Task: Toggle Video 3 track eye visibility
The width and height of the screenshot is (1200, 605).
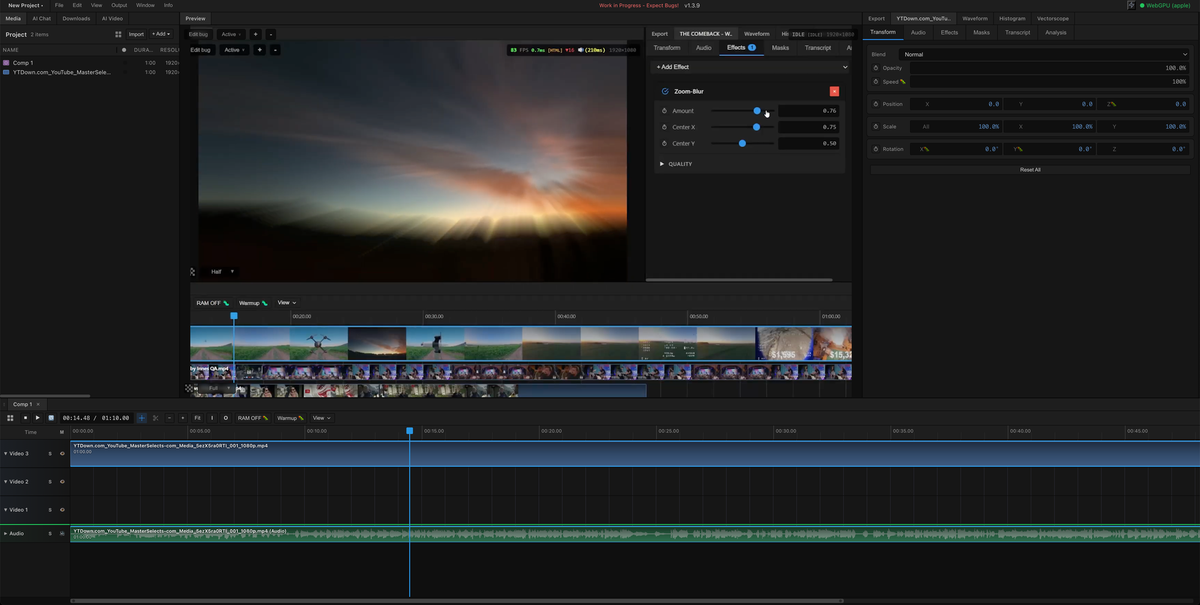Action: pyautogui.click(x=62, y=454)
